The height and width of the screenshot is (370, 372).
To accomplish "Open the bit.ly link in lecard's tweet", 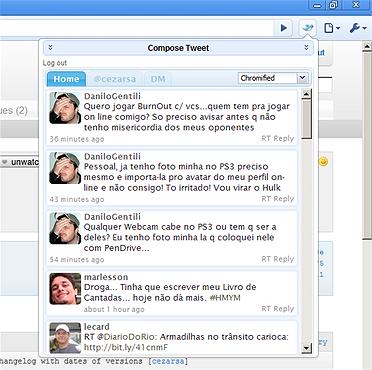I will [x=126, y=348].
